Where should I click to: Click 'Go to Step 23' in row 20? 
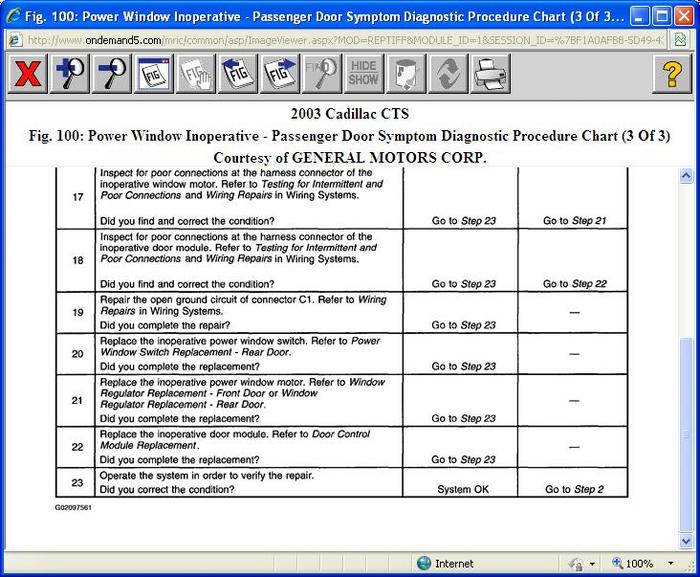(x=463, y=366)
